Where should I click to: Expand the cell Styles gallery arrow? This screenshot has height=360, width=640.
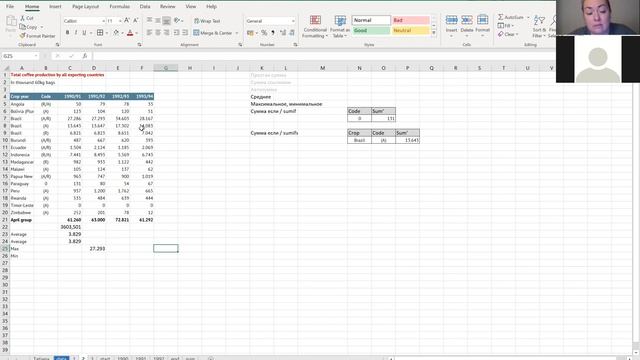[x=434, y=33]
